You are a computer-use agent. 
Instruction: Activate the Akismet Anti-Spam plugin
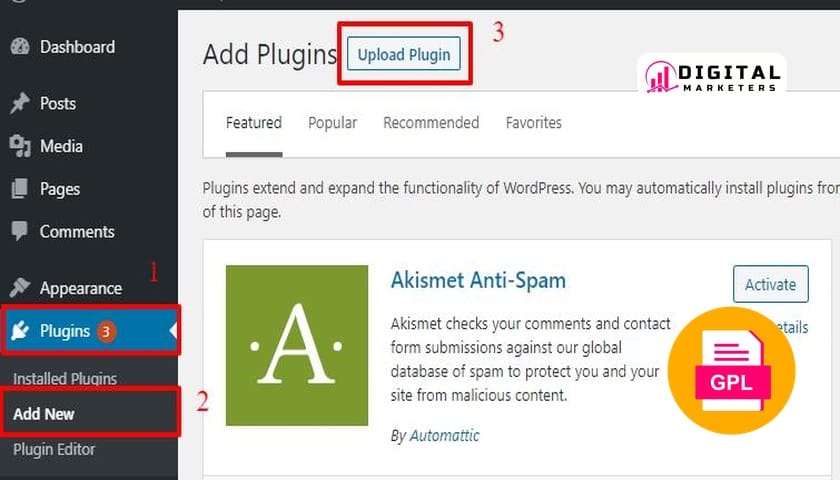(770, 284)
